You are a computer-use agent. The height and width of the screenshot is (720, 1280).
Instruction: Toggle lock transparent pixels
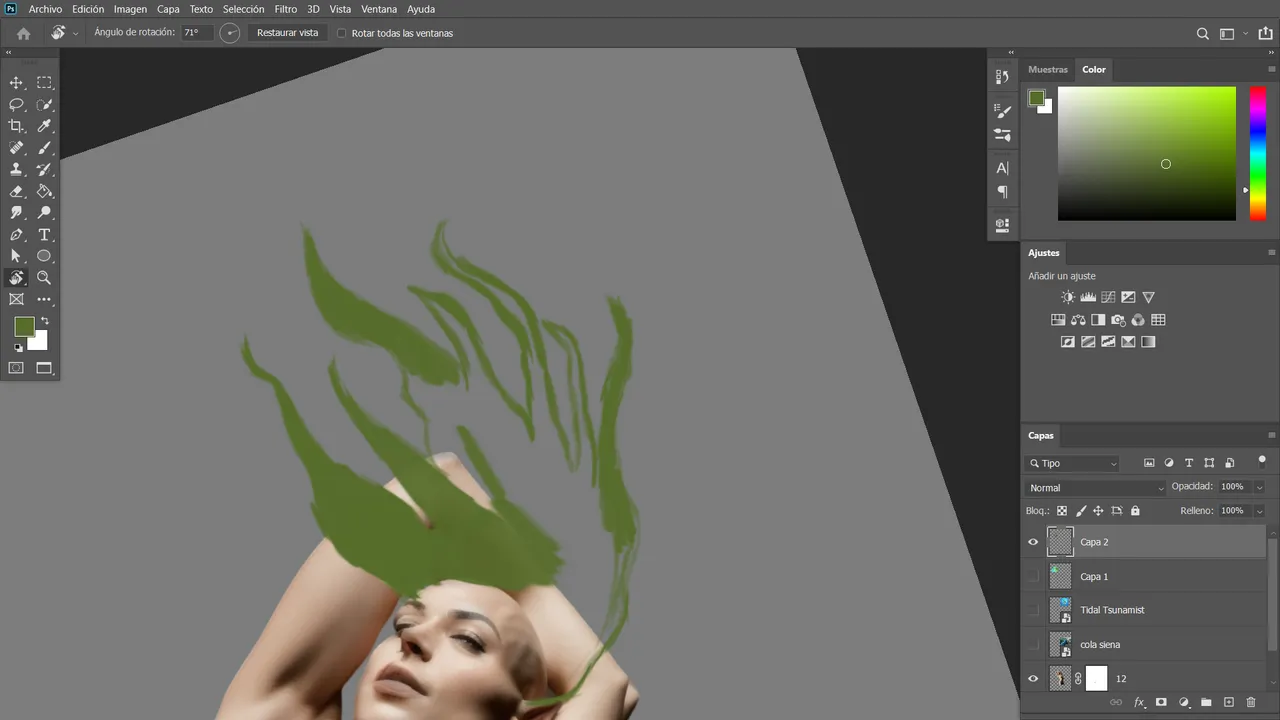click(1062, 511)
